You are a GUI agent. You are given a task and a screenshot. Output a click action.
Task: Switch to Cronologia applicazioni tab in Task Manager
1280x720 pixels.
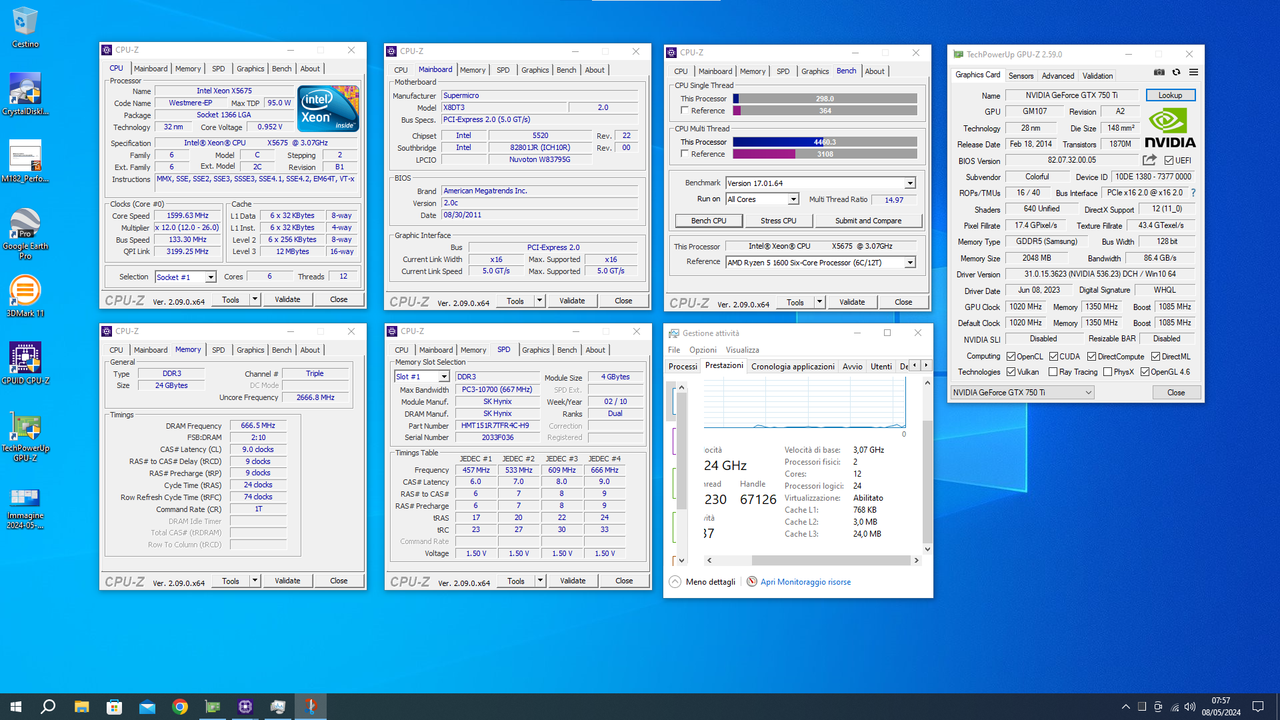793,366
